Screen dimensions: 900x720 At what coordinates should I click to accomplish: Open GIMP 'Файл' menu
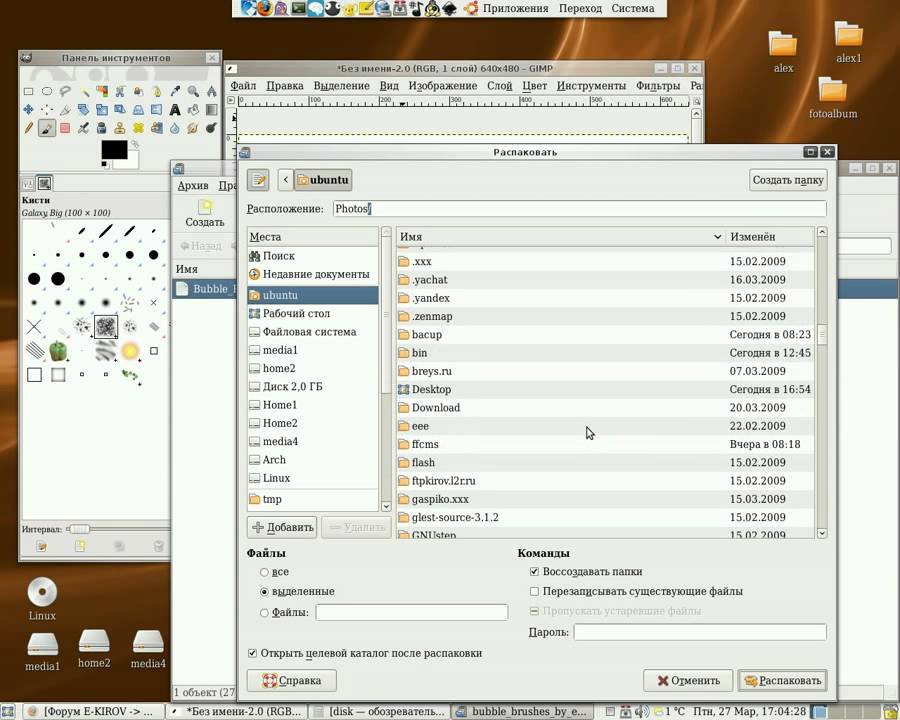[x=243, y=86]
